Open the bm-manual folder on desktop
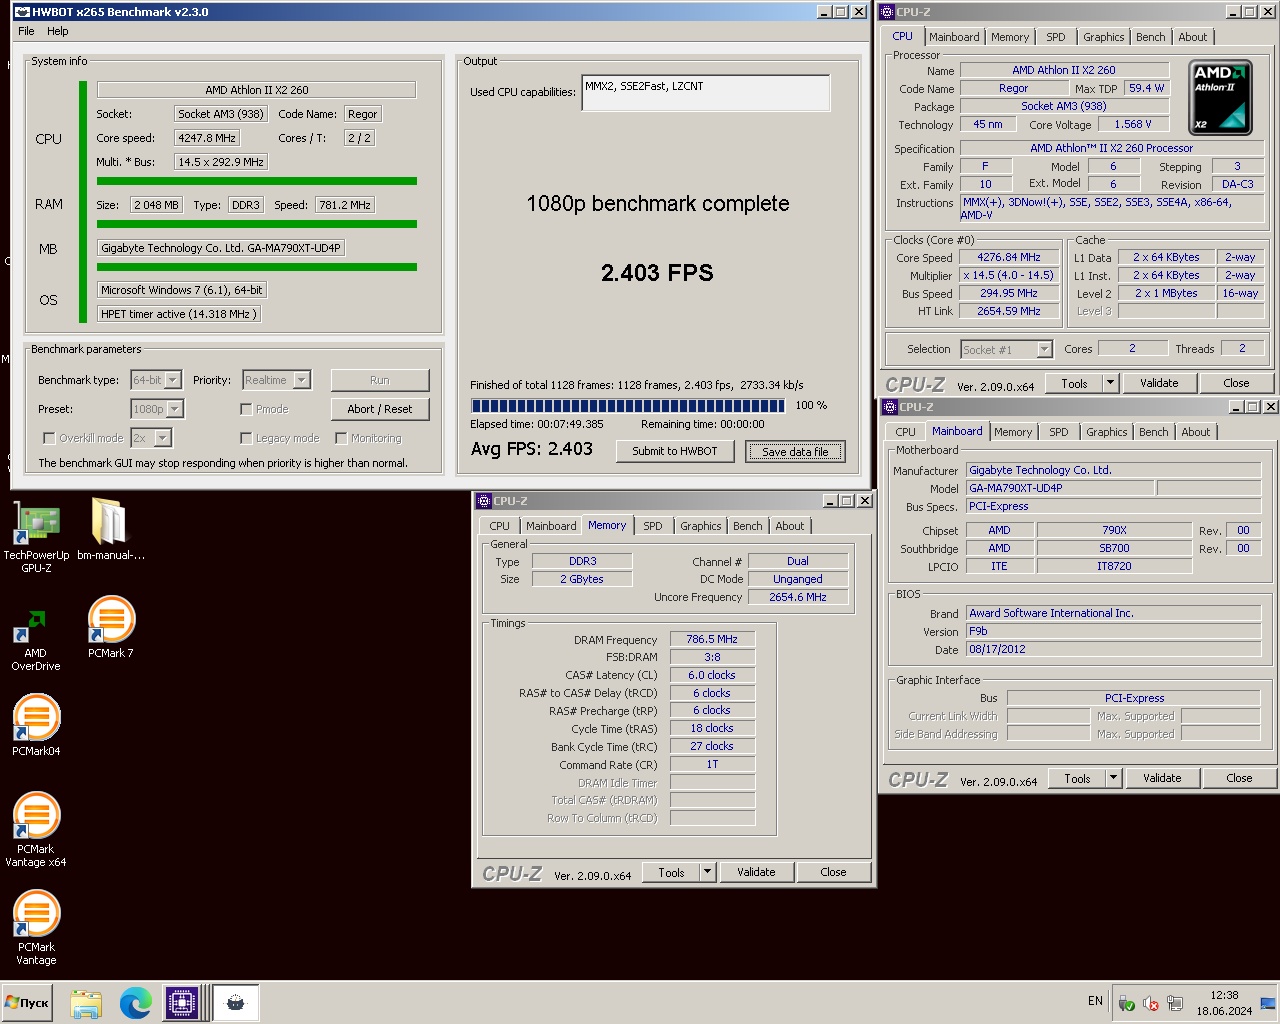This screenshot has height=1024, width=1280. point(110,530)
